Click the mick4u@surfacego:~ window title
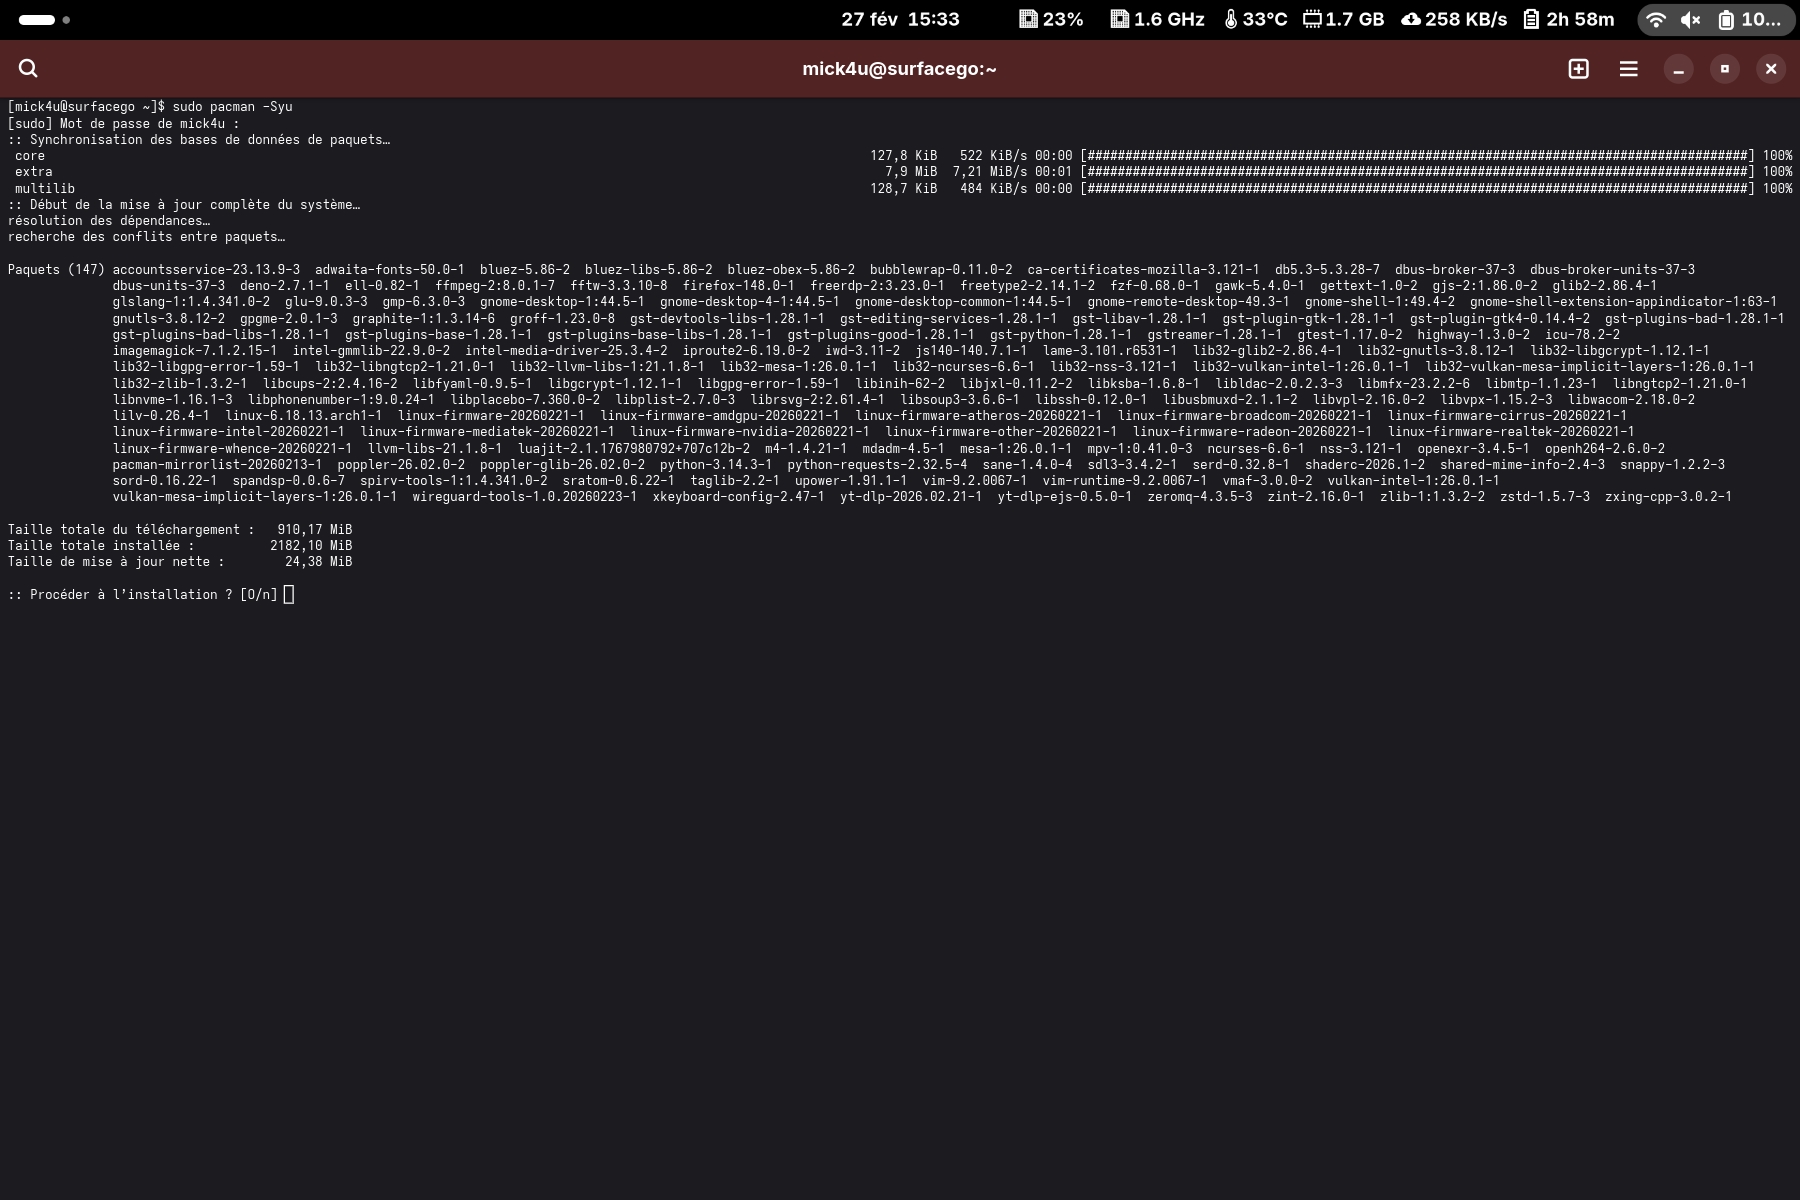Screen dimensions: 1800x1200 [899, 69]
